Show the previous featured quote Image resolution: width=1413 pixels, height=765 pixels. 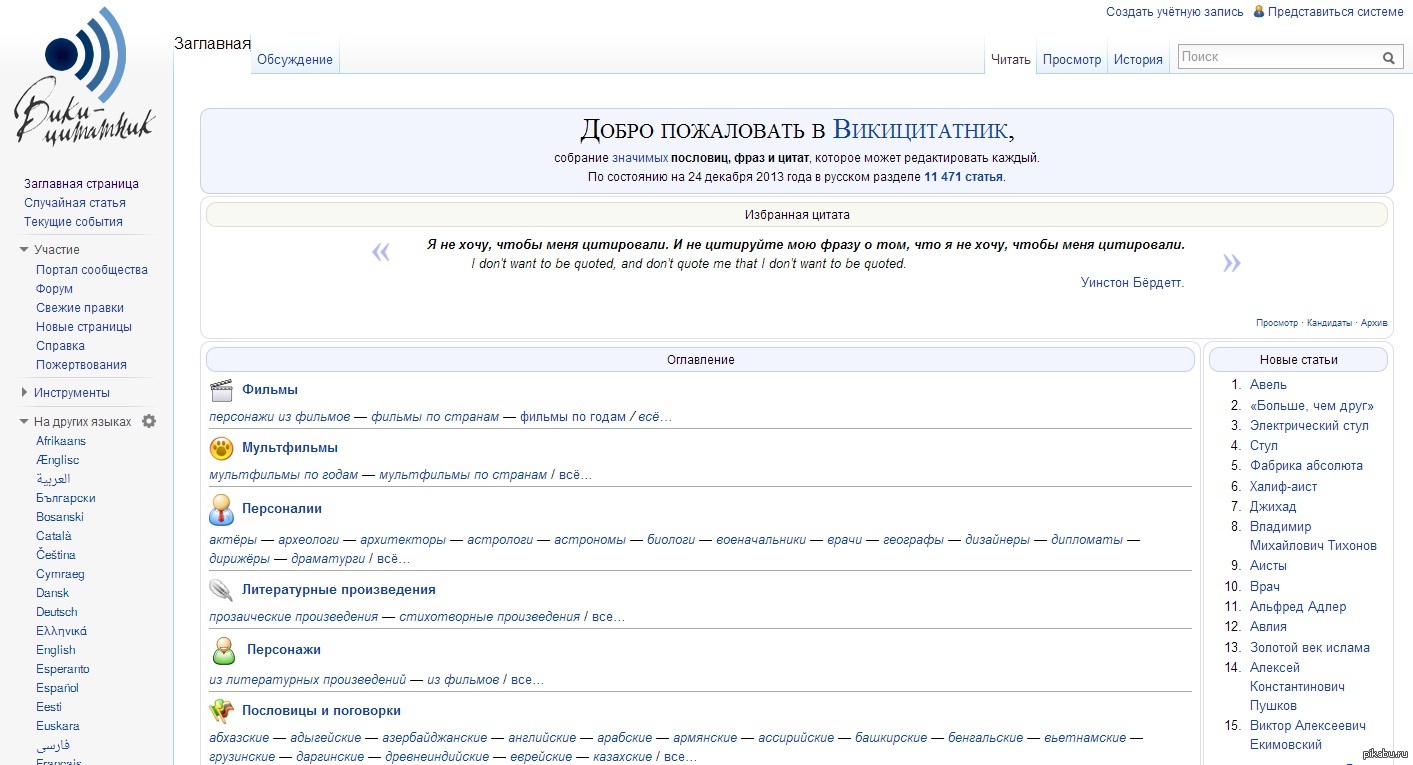click(x=381, y=252)
